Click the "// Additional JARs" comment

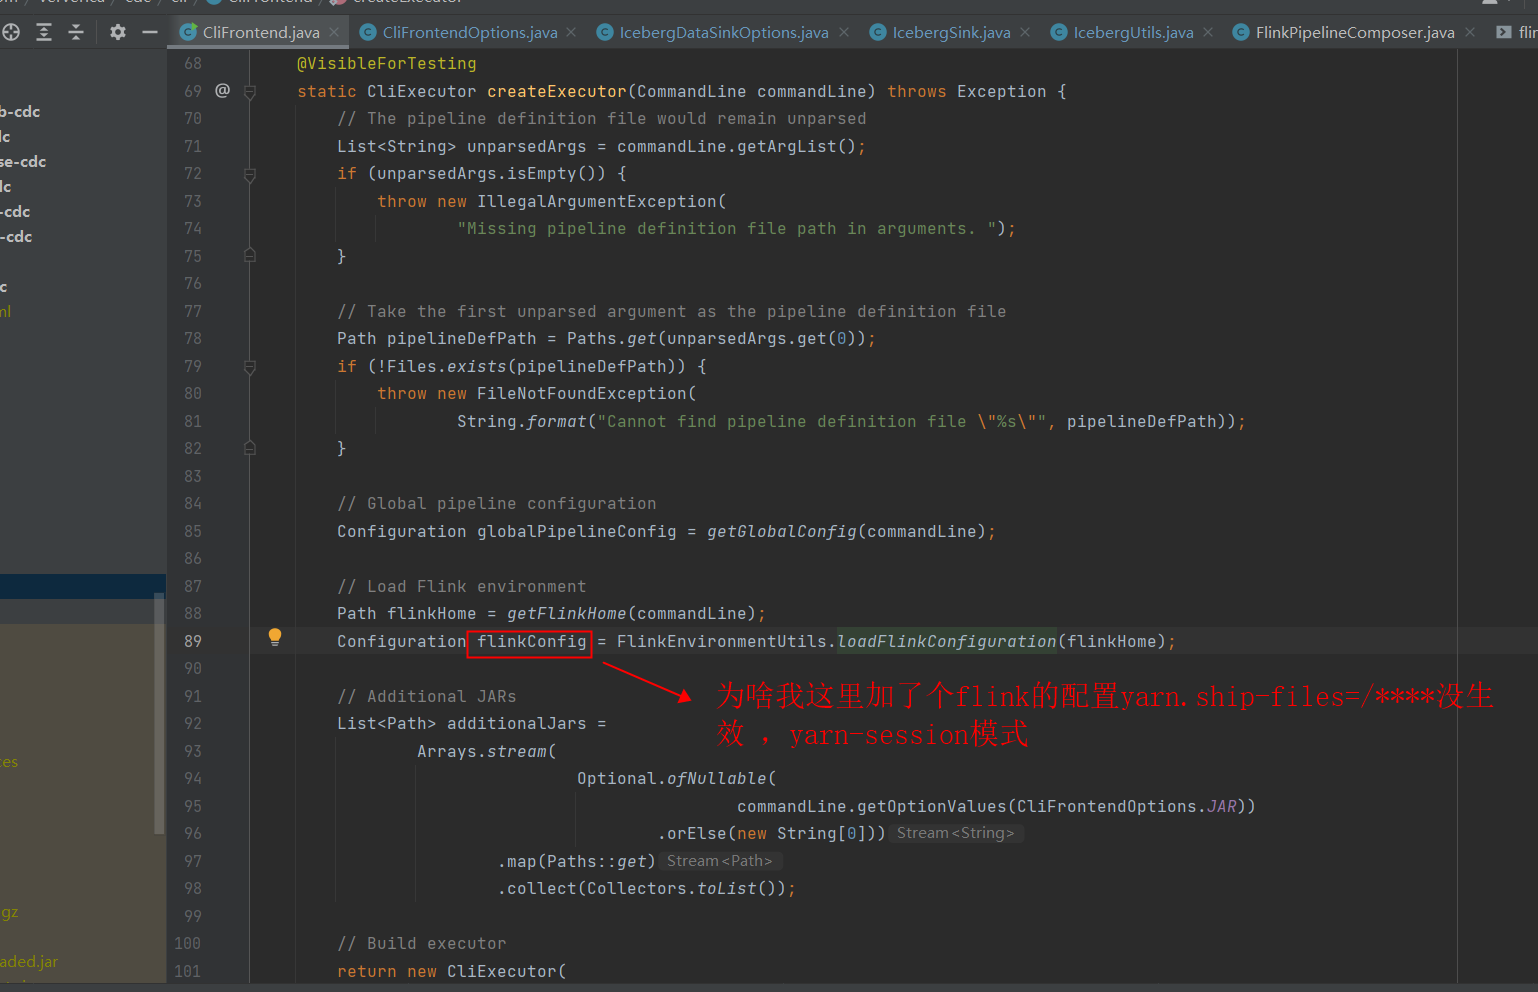tap(427, 696)
